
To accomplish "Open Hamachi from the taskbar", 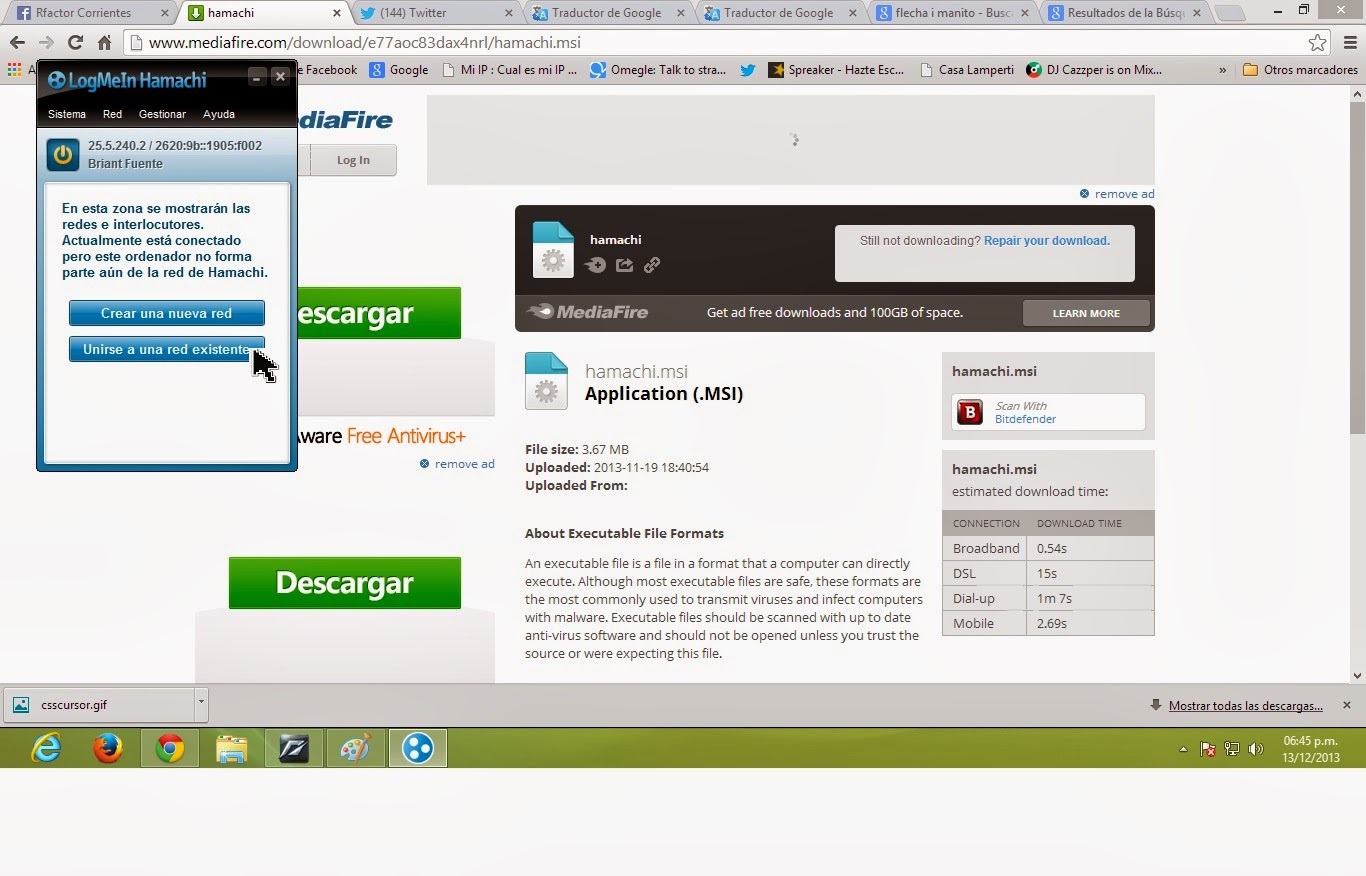I will click(418, 748).
